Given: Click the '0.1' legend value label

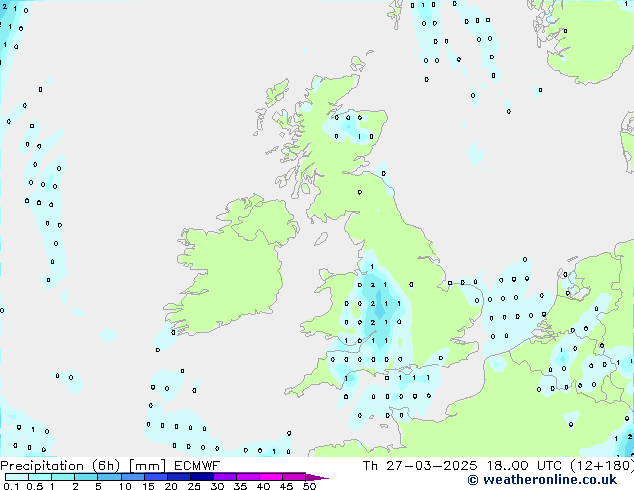Looking at the screenshot, I should coord(11,486).
